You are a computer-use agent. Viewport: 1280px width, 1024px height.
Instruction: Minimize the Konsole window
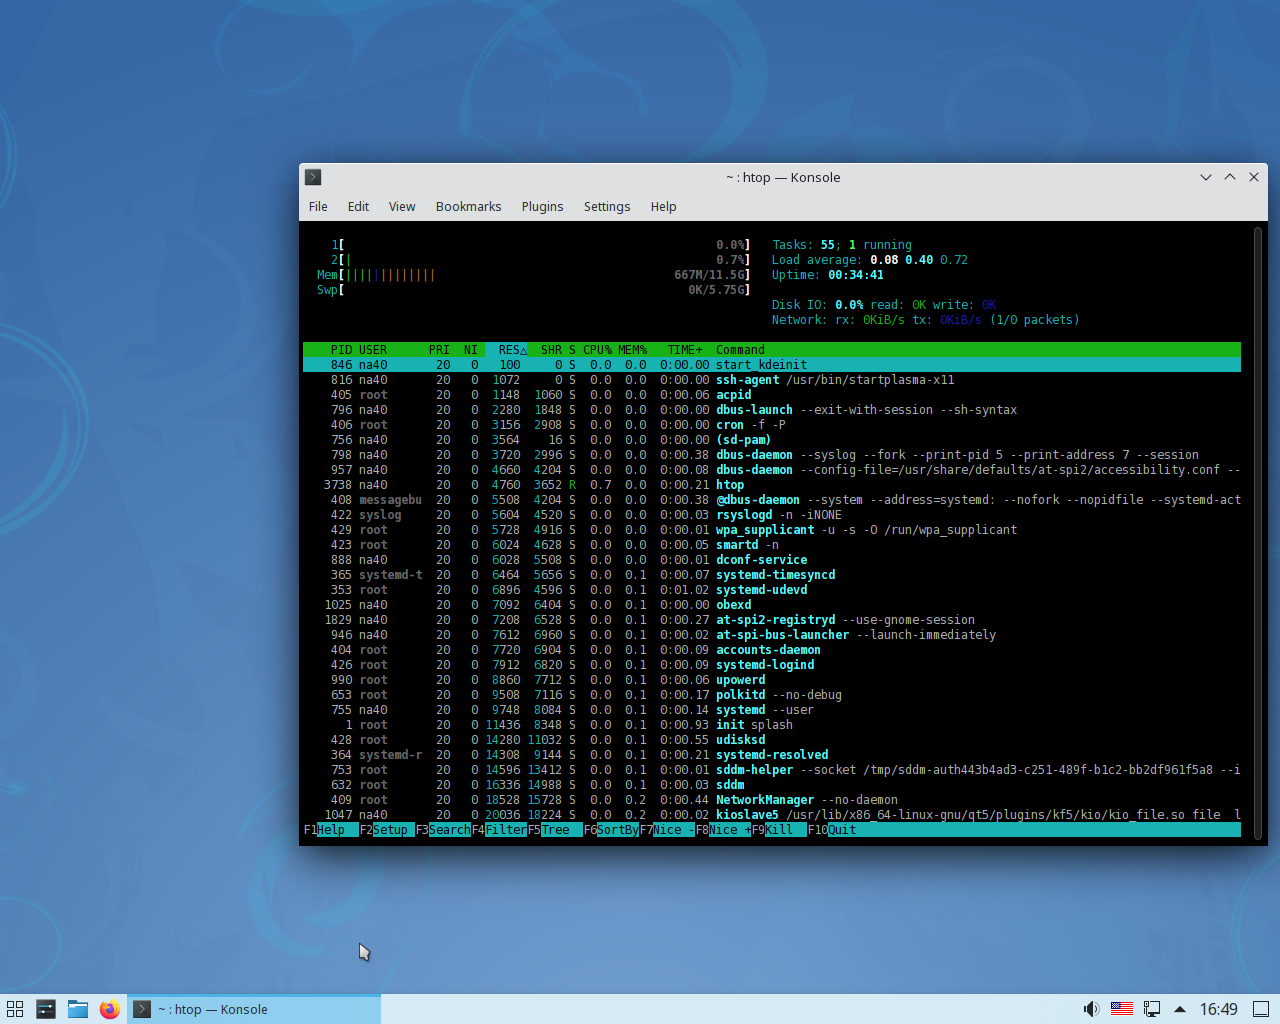(x=1206, y=177)
